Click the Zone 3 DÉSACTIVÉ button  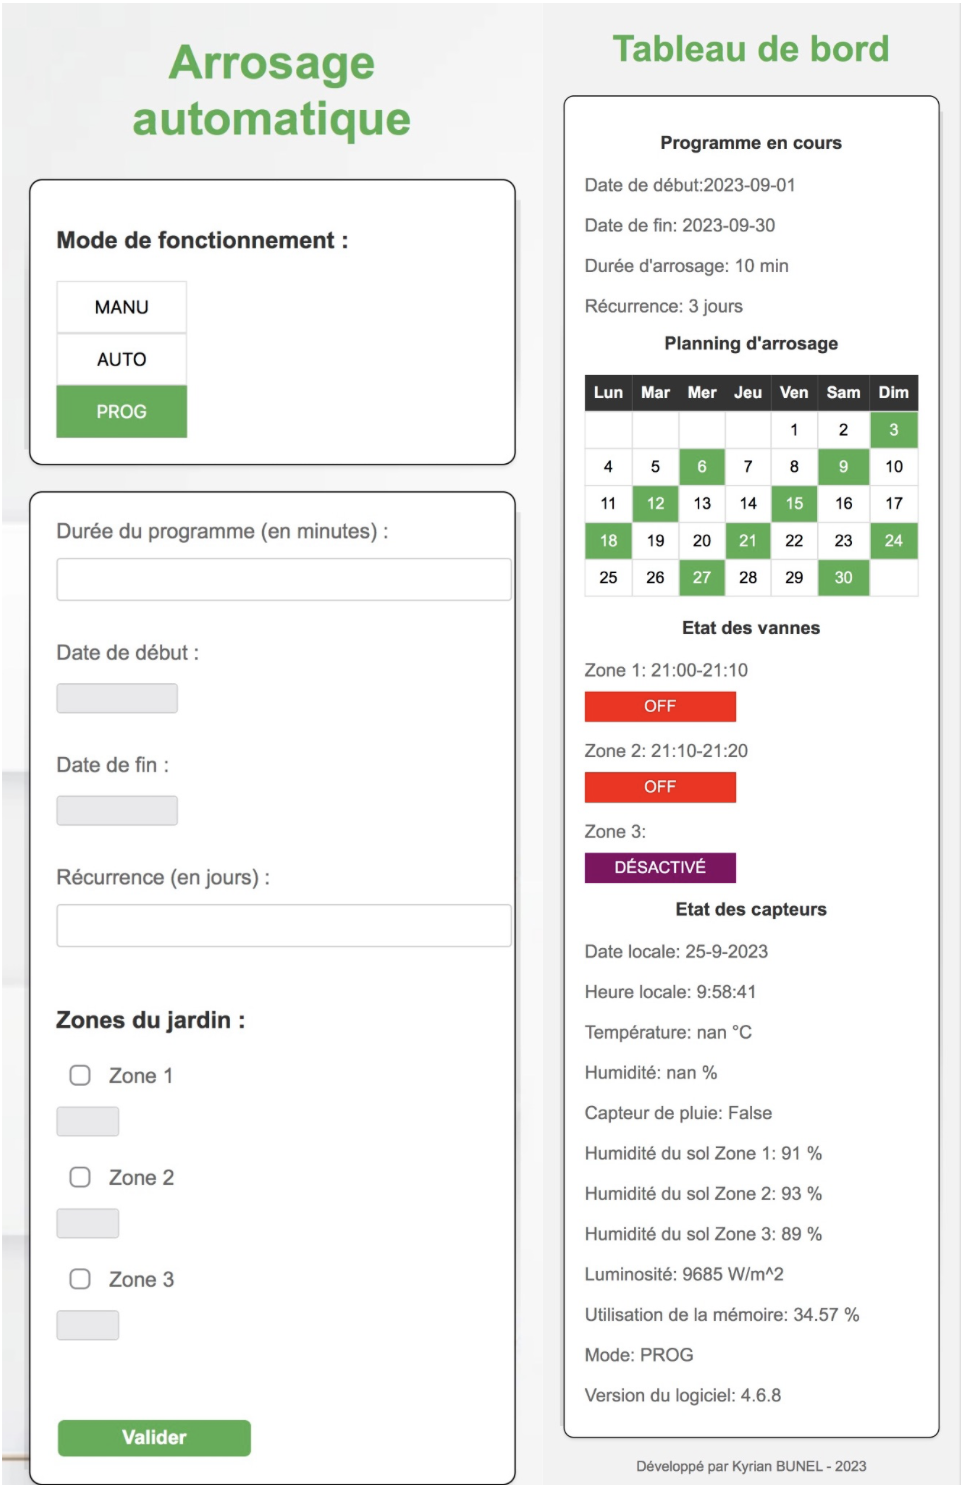point(660,867)
